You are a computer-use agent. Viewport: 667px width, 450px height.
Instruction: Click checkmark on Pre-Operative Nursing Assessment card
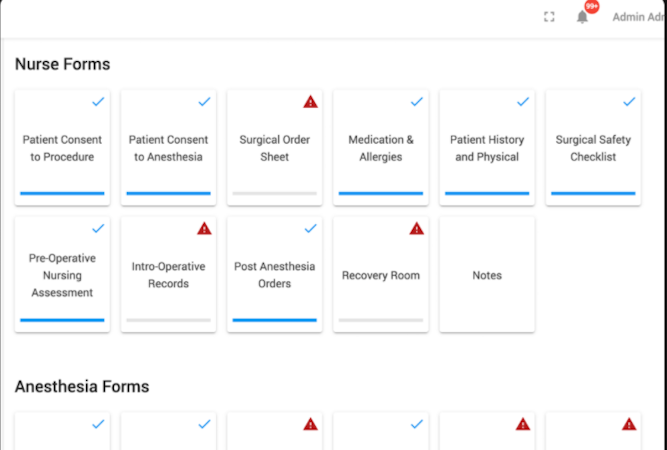(98, 229)
